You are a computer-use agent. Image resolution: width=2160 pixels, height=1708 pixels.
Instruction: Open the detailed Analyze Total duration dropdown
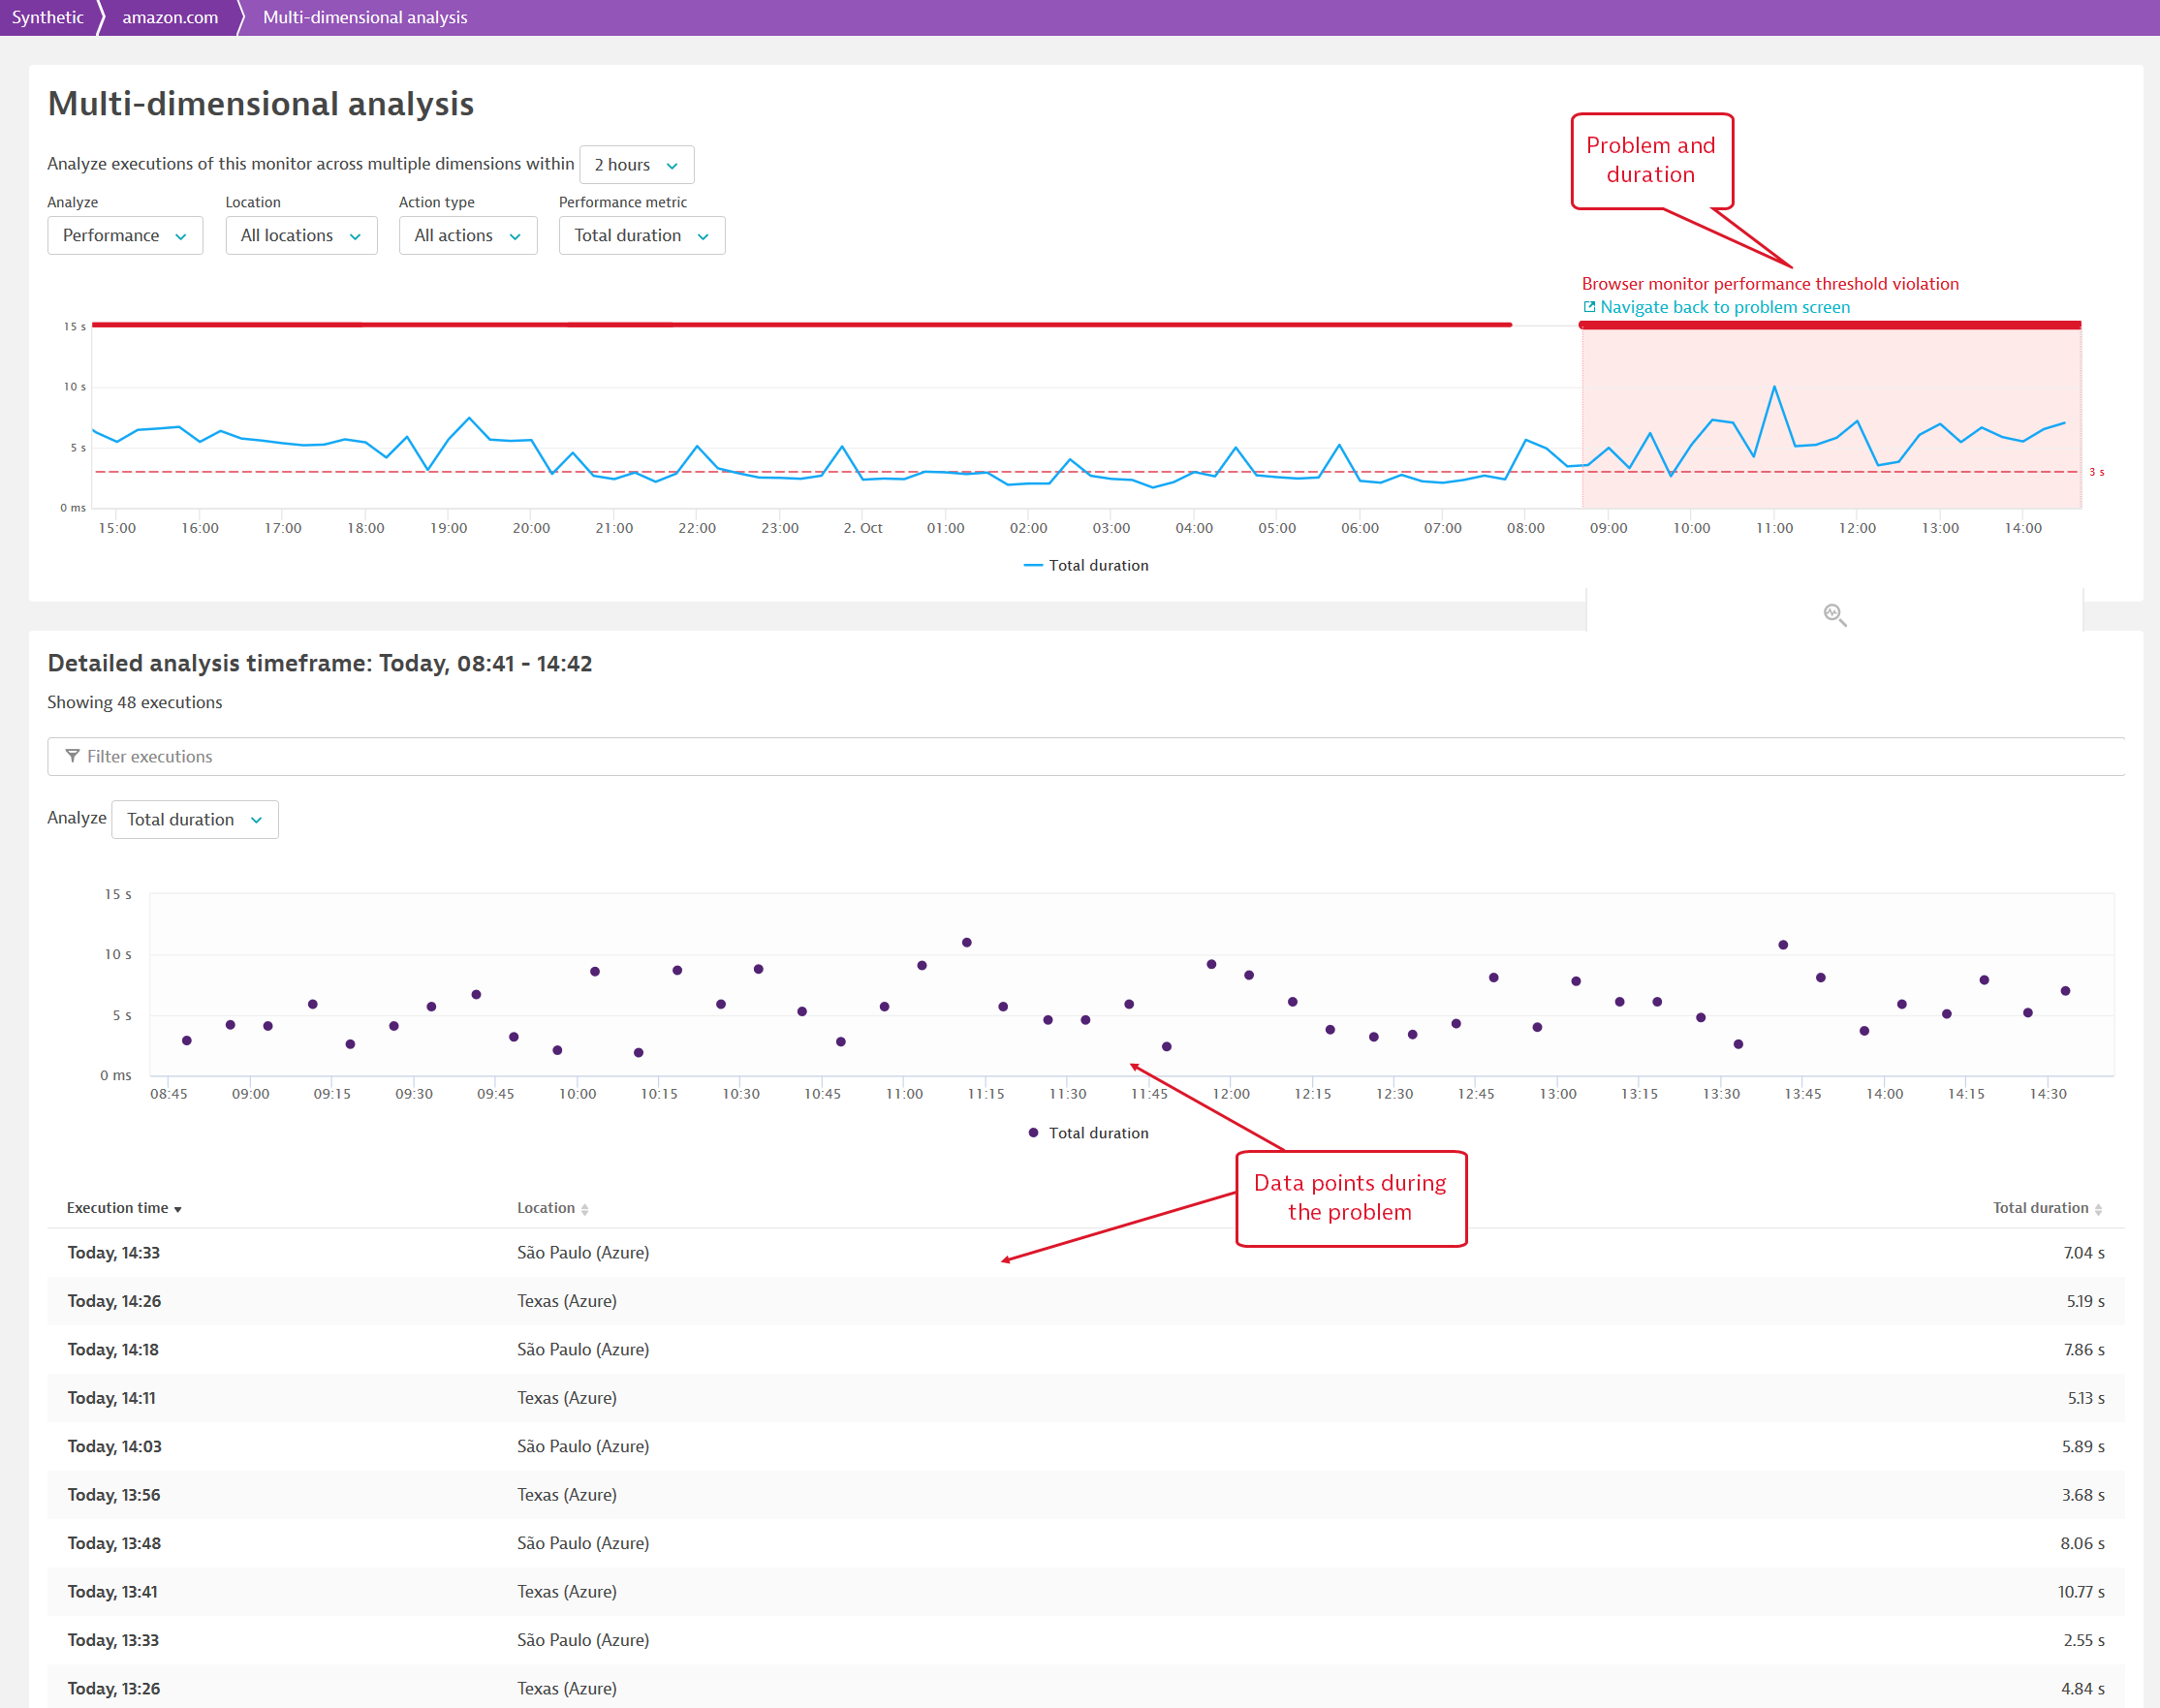click(195, 819)
